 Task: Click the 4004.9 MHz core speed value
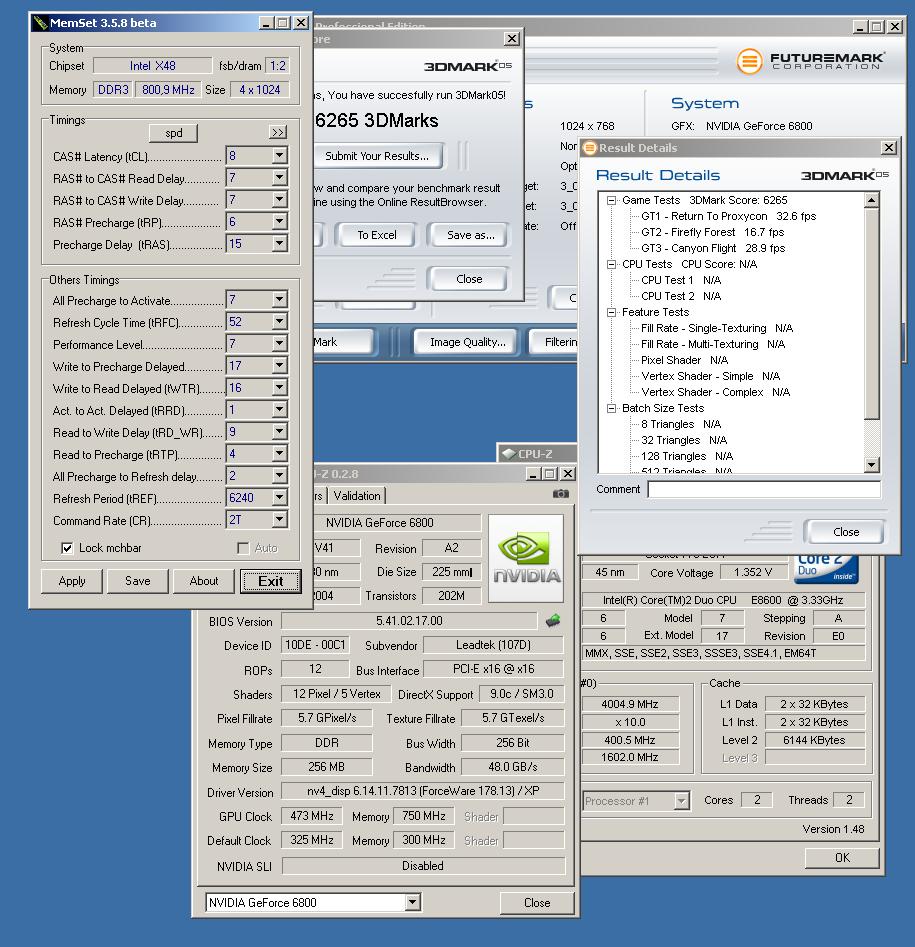click(629, 704)
